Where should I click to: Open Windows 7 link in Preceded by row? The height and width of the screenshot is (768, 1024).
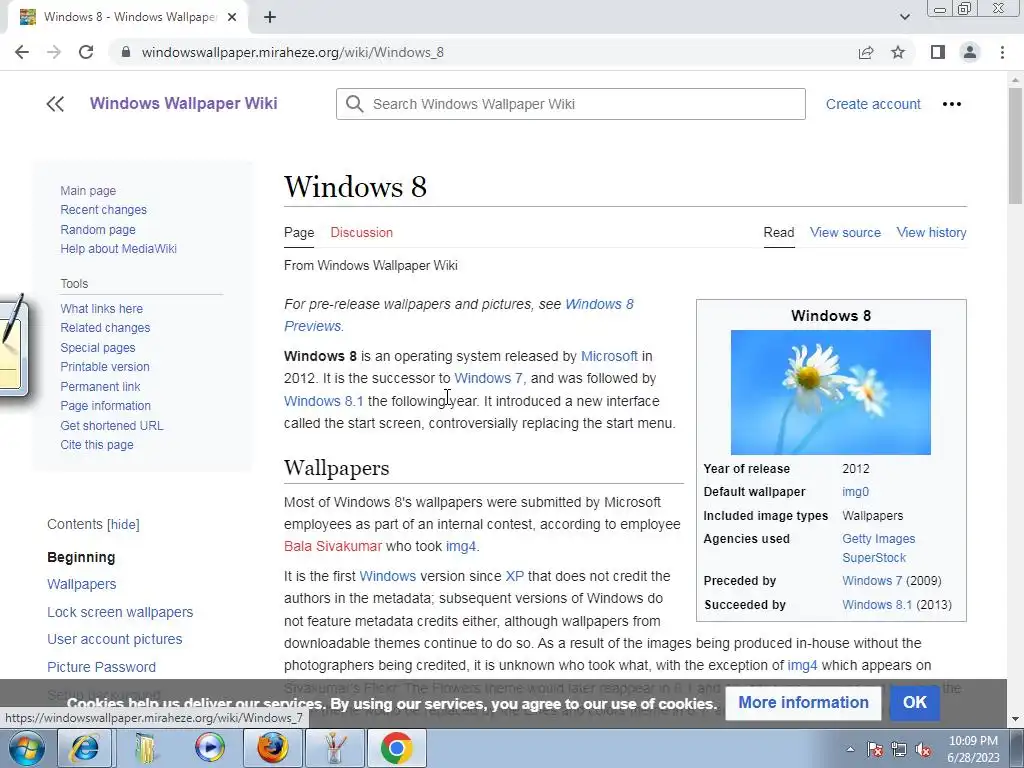tap(872, 581)
